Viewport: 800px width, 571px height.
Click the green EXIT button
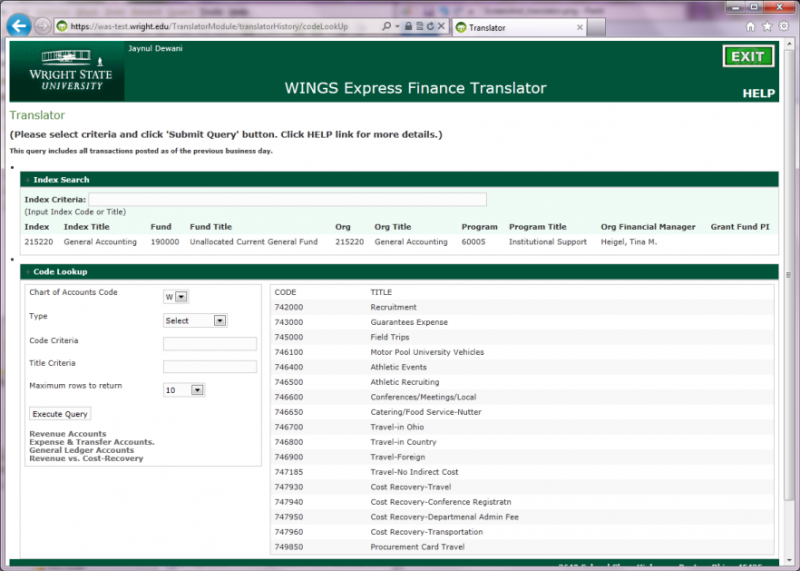pos(747,57)
